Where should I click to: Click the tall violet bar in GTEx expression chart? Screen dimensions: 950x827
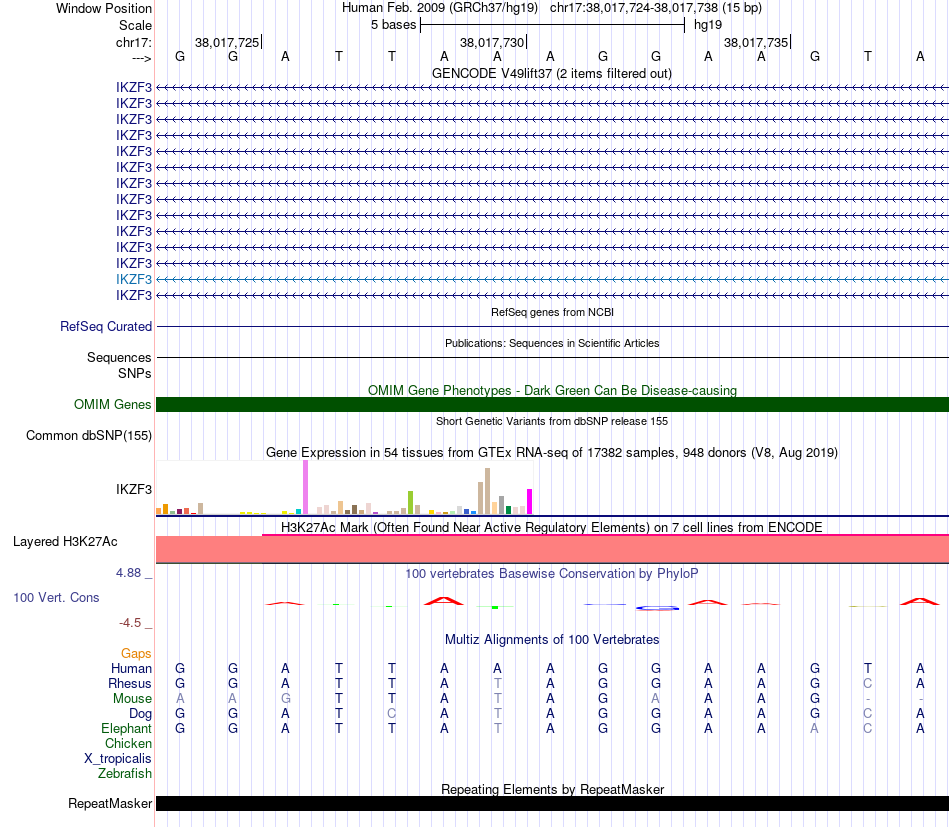pyautogui.click(x=305, y=487)
